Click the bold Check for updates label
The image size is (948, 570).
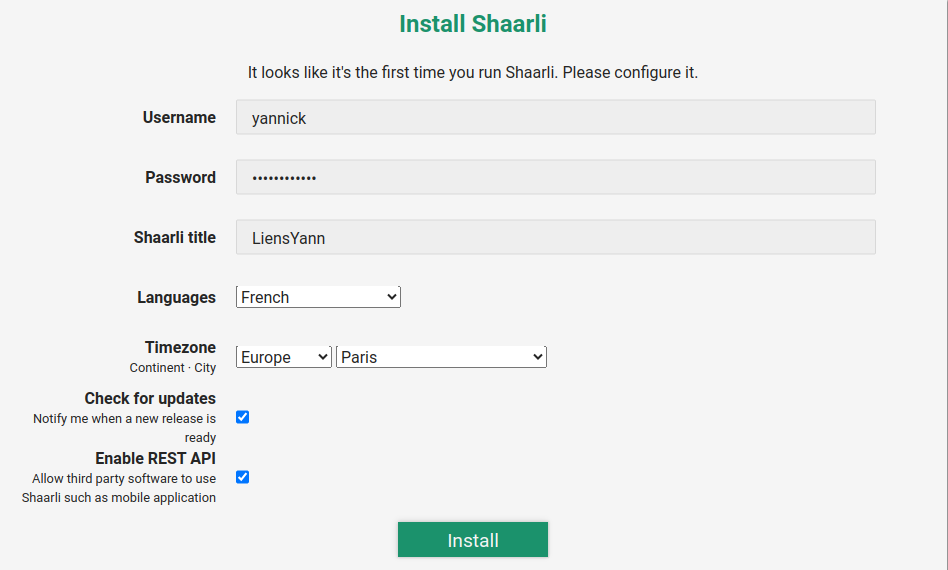click(x=150, y=398)
